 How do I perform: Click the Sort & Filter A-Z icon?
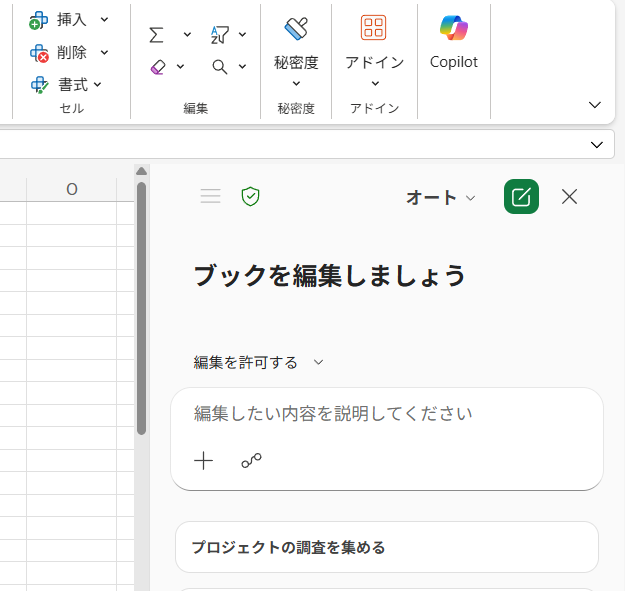pos(220,35)
